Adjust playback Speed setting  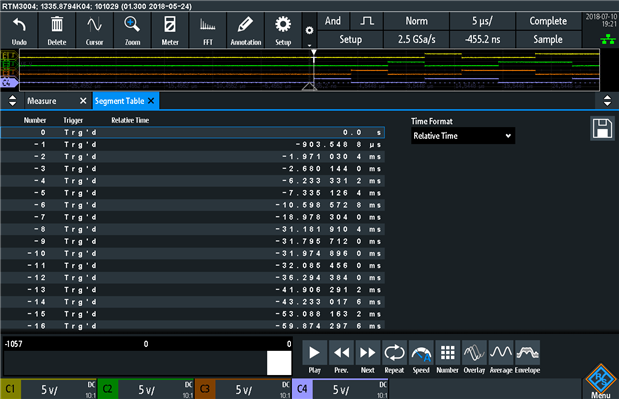tap(421, 357)
